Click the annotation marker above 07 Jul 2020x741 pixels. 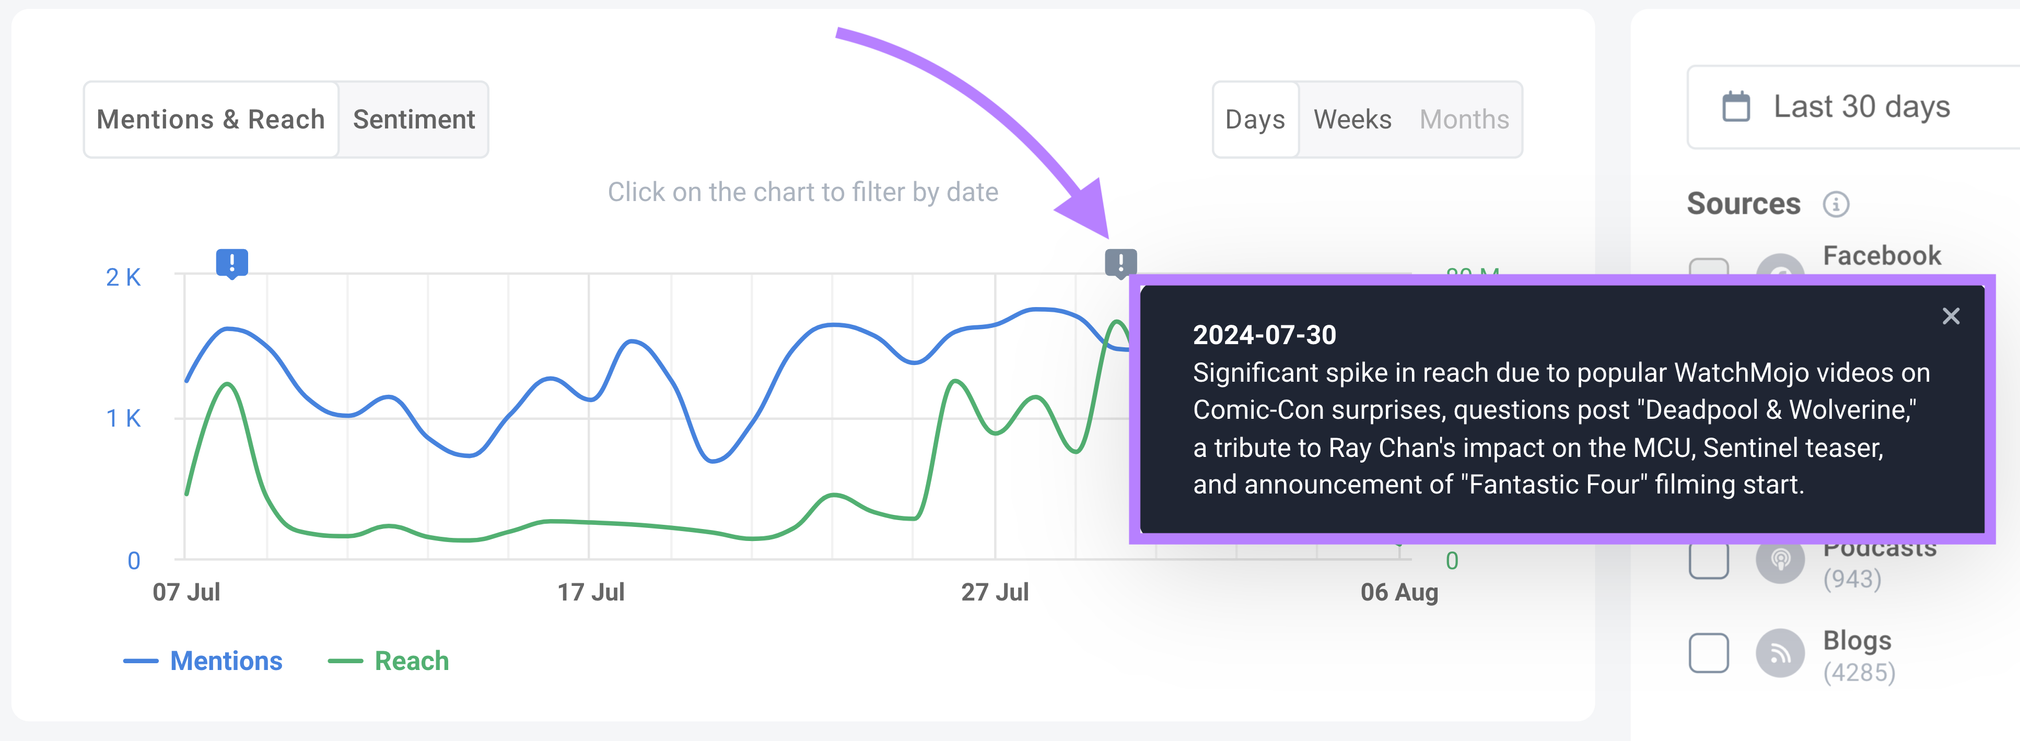[x=231, y=261]
